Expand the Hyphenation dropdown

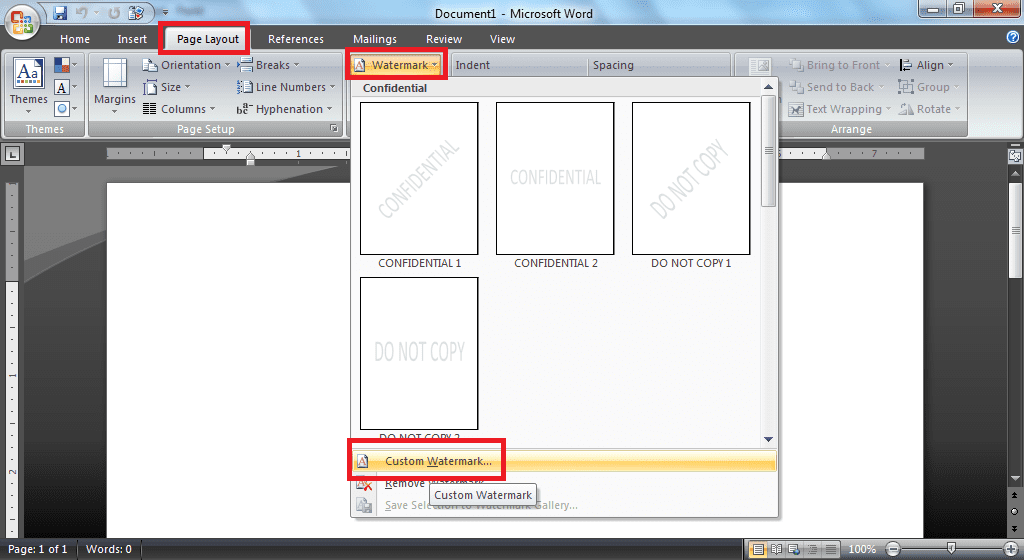pos(285,109)
